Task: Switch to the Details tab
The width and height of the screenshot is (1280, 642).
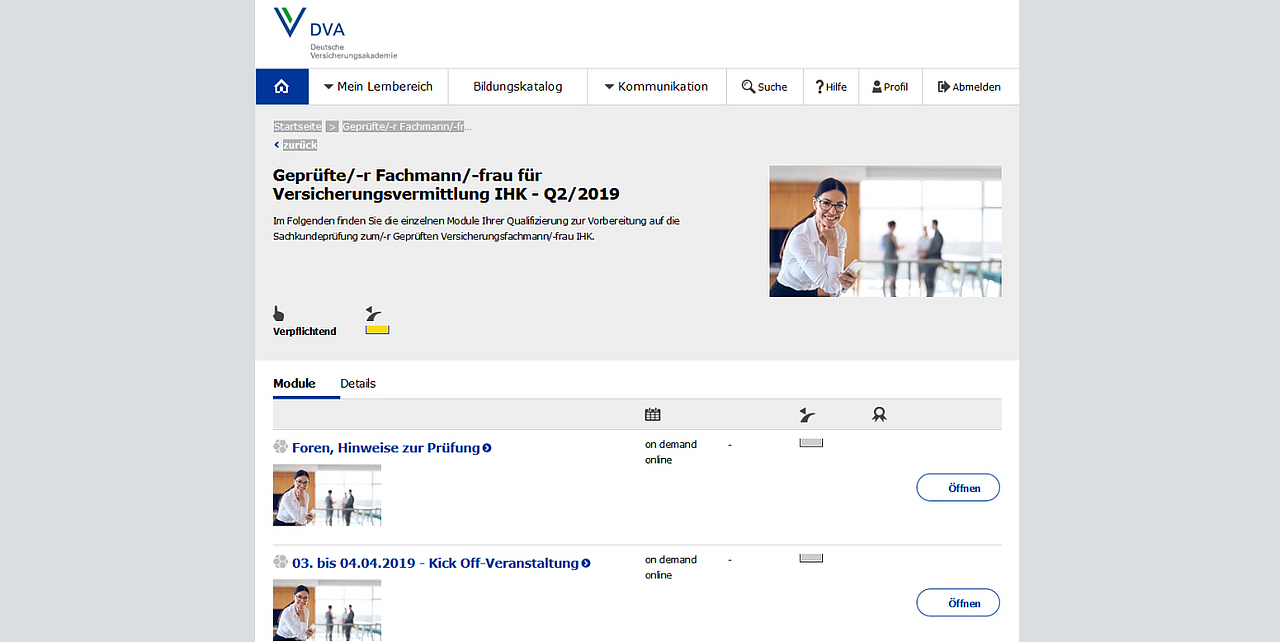Action: pyautogui.click(x=358, y=383)
